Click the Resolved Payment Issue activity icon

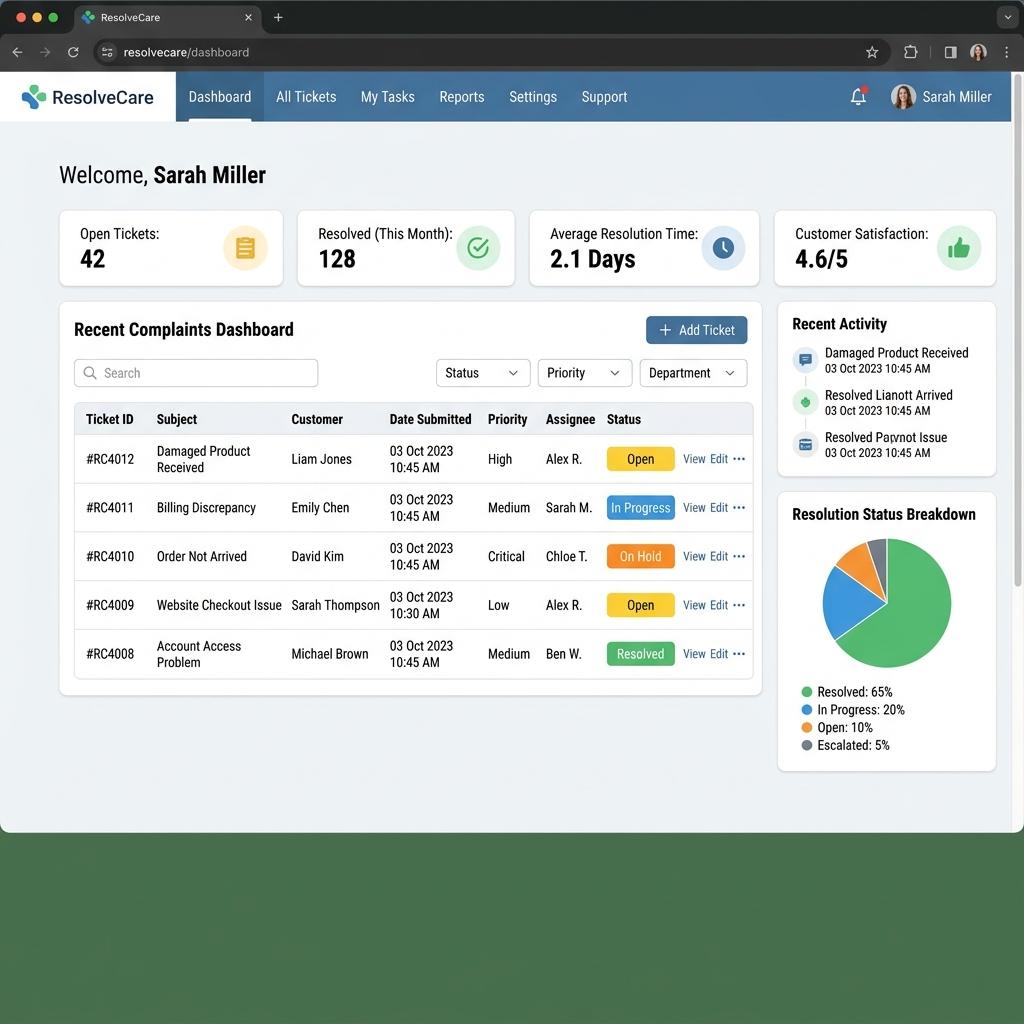(x=805, y=445)
